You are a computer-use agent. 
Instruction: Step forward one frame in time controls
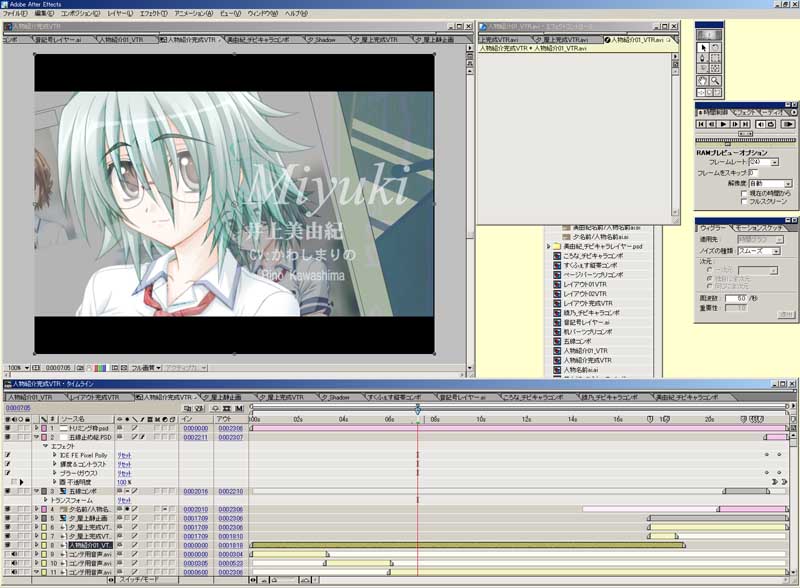click(x=735, y=124)
